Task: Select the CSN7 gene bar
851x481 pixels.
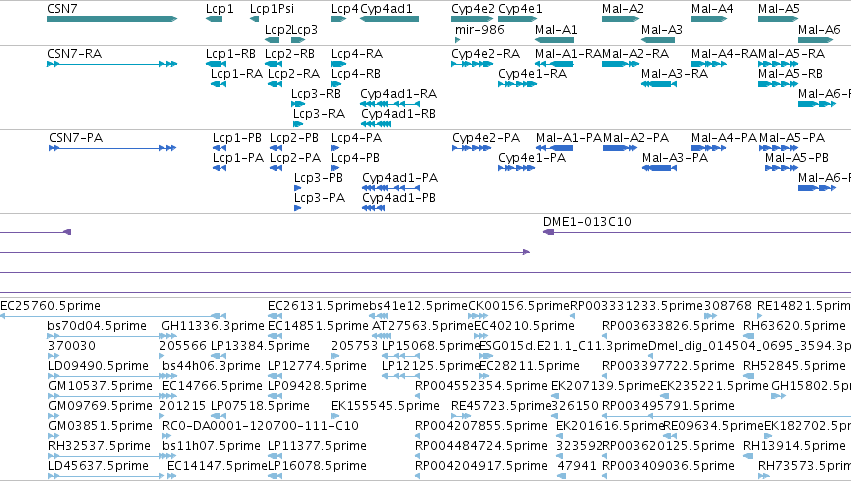Action: [112, 19]
